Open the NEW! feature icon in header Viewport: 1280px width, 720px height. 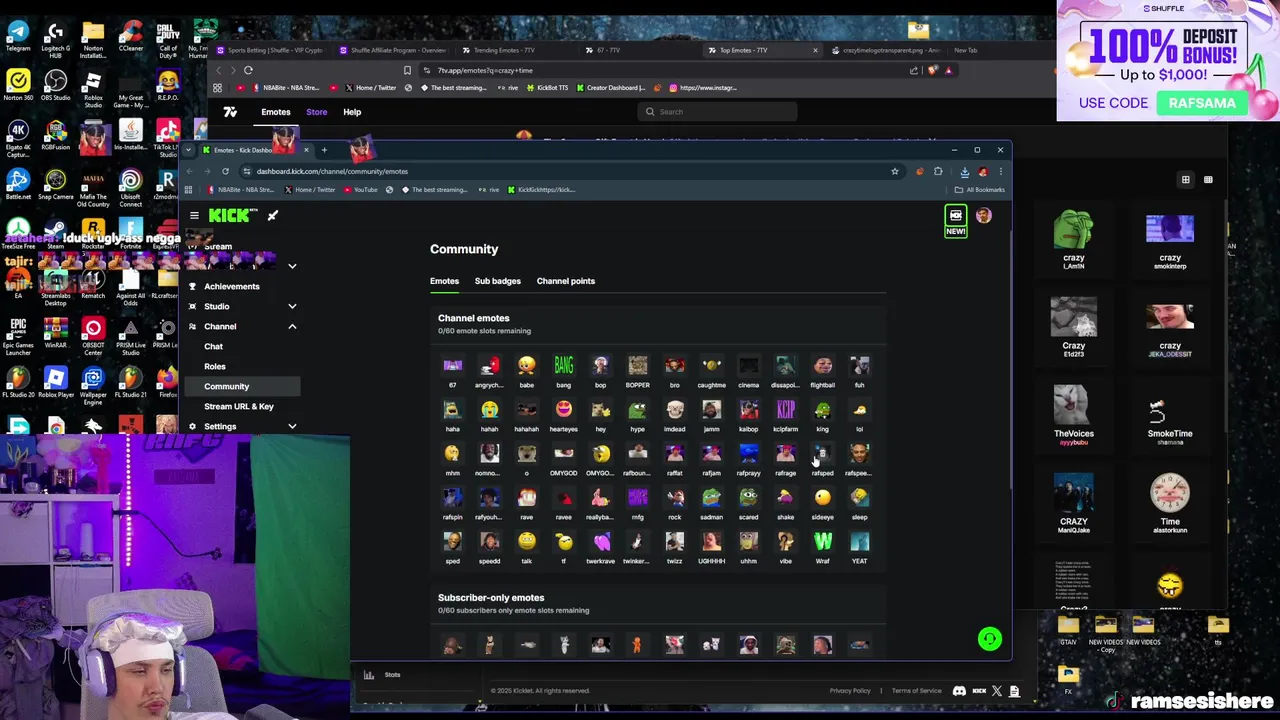point(956,221)
